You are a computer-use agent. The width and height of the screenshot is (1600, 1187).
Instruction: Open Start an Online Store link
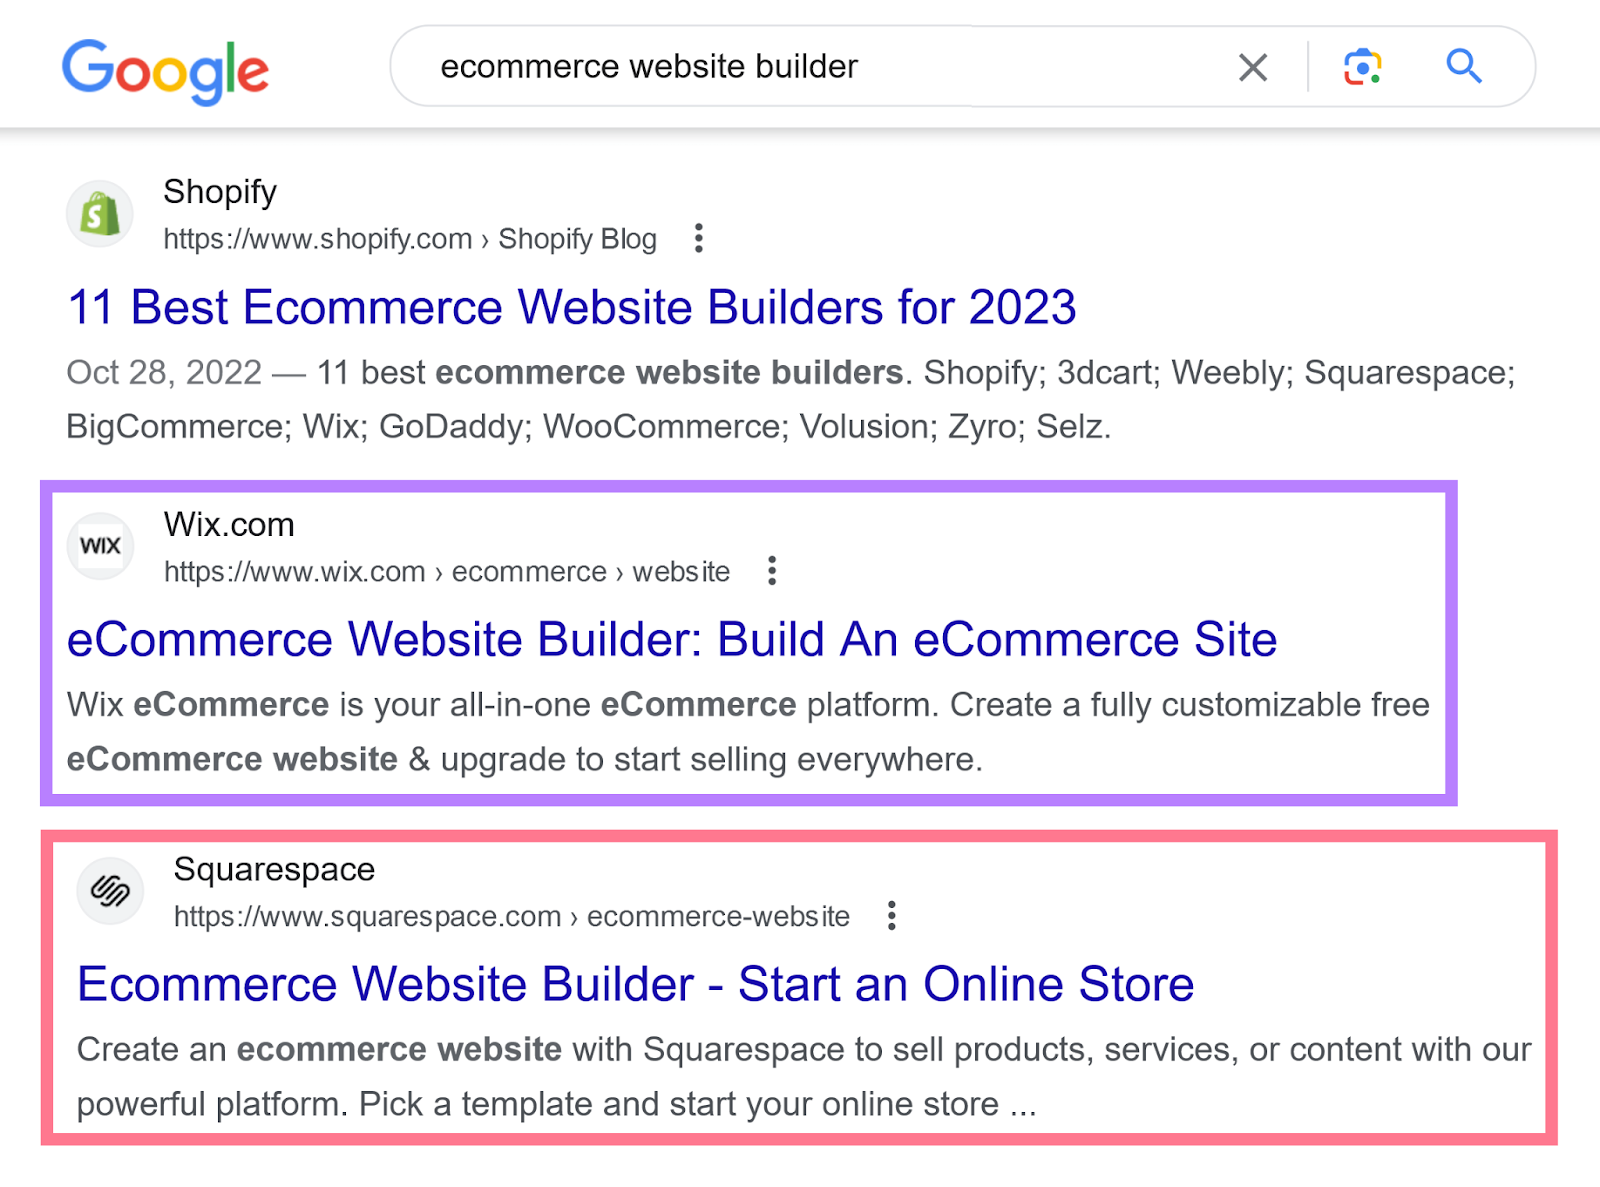[636, 984]
